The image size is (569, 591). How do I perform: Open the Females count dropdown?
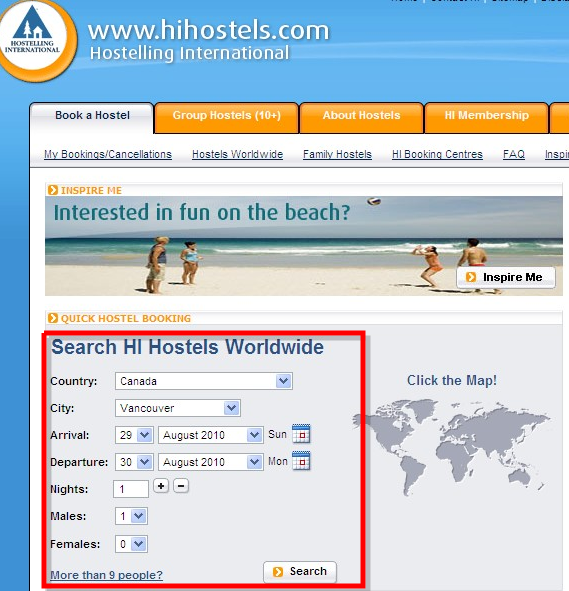click(131, 544)
